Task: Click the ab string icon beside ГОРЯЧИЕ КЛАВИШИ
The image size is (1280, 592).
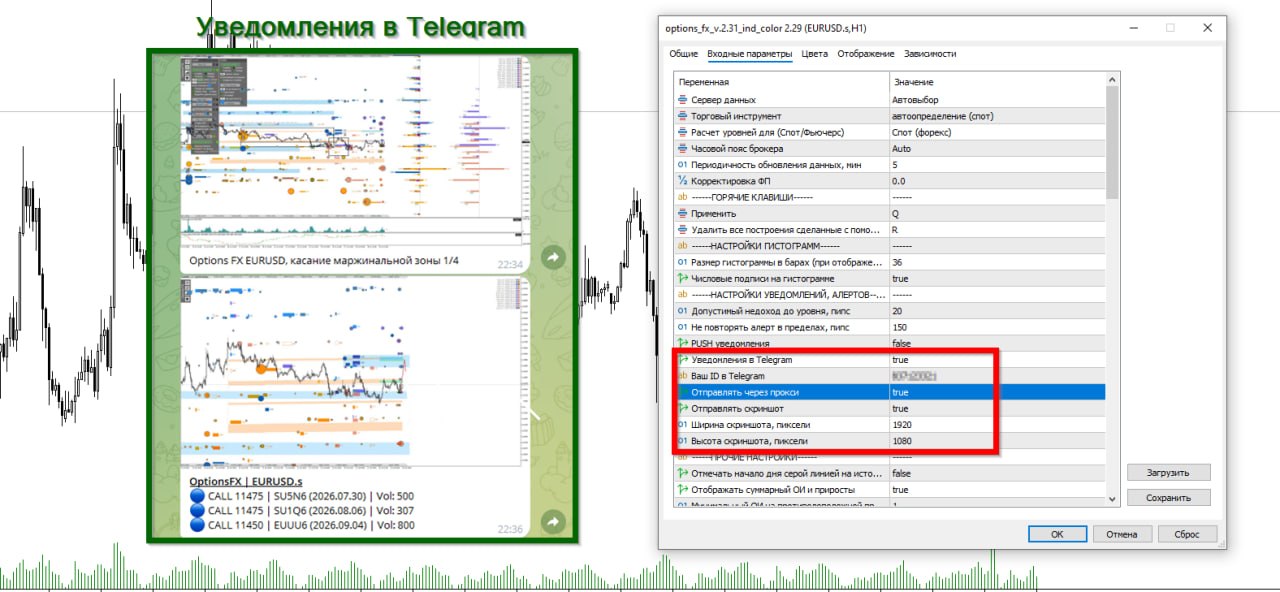Action: click(x=683, y=197)
